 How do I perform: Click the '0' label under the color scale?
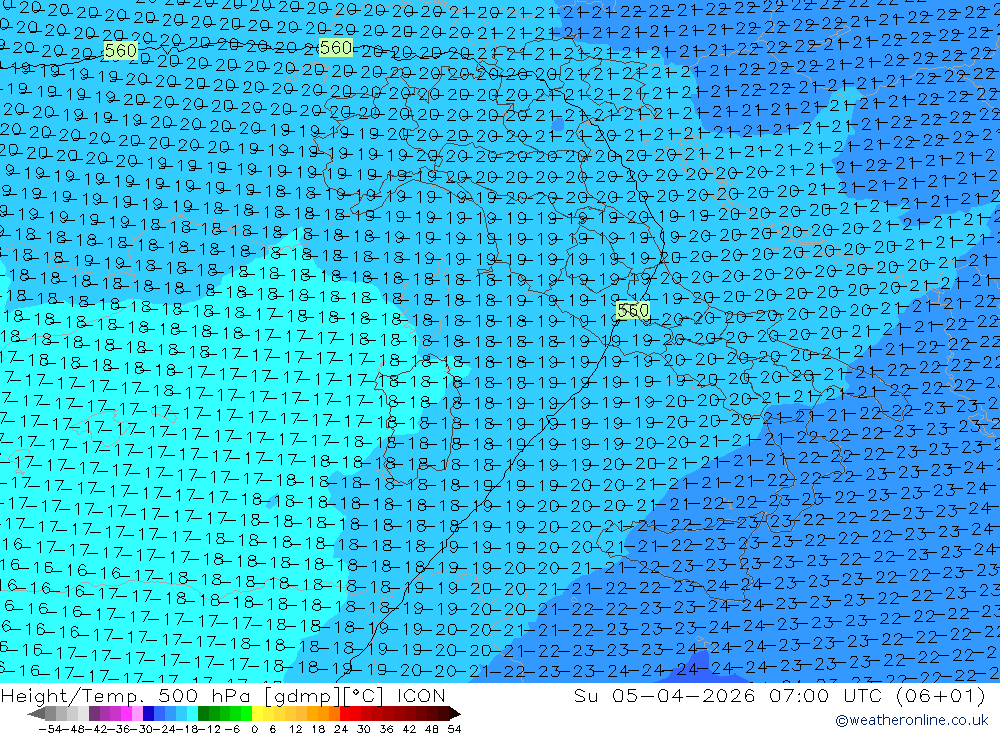click(x=254, y=729)
